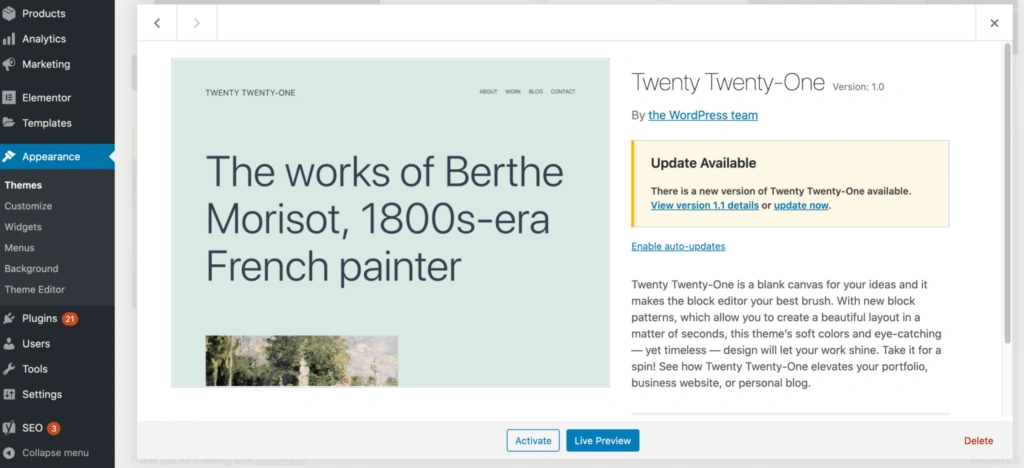Screen dimensions: 1024x468
Task: Open the Theme Editor submenu item
Action: tap(34, 290)
